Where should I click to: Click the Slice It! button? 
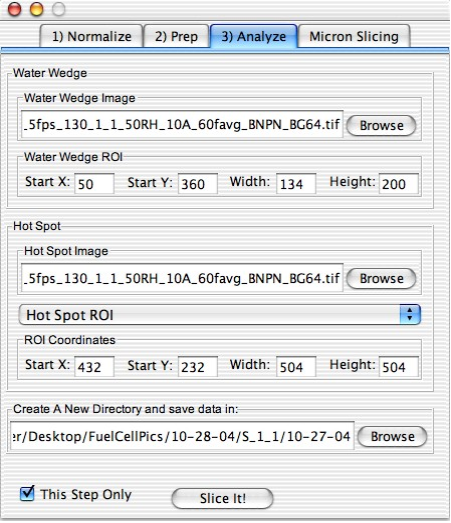coord(222,499)
